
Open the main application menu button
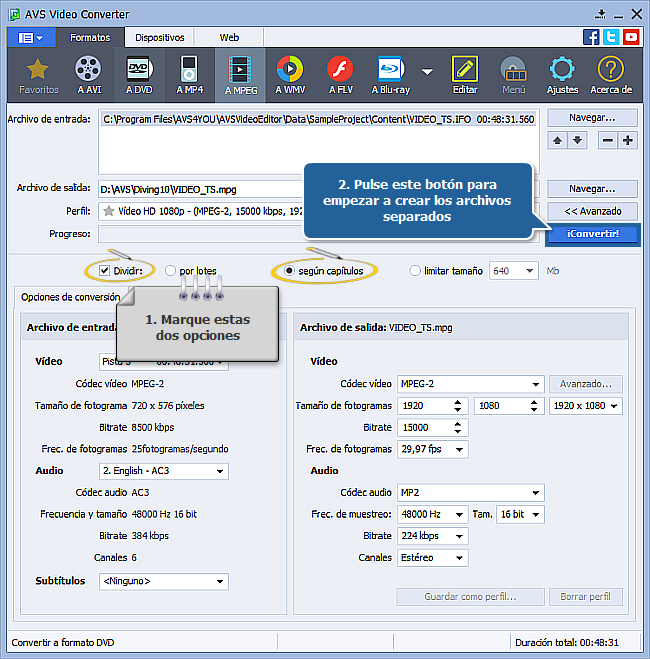click(31, 38)
